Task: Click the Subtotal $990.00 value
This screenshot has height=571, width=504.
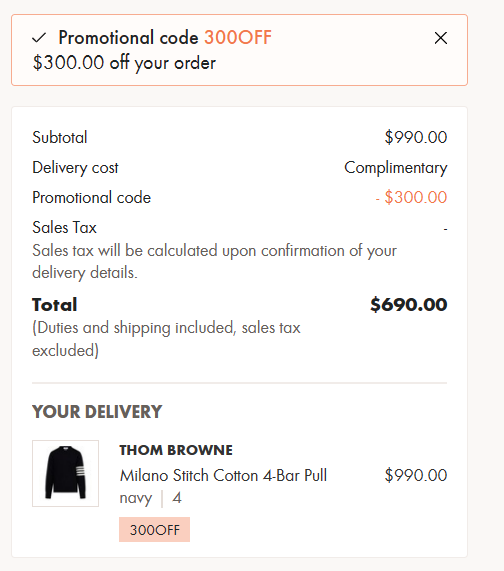Action: click(416, 137)
